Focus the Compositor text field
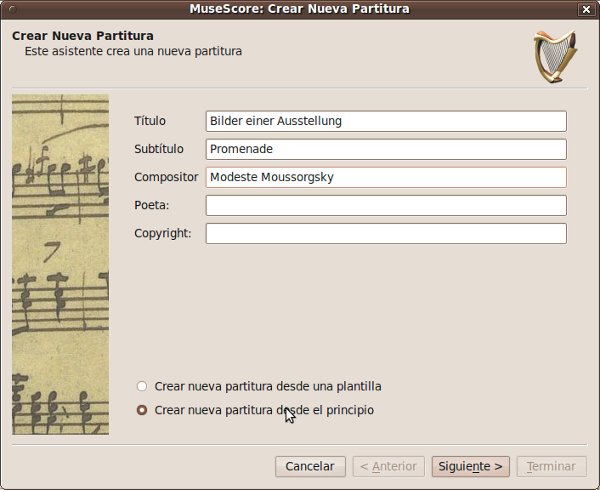 pyautogui.click(x=386, y=177)
